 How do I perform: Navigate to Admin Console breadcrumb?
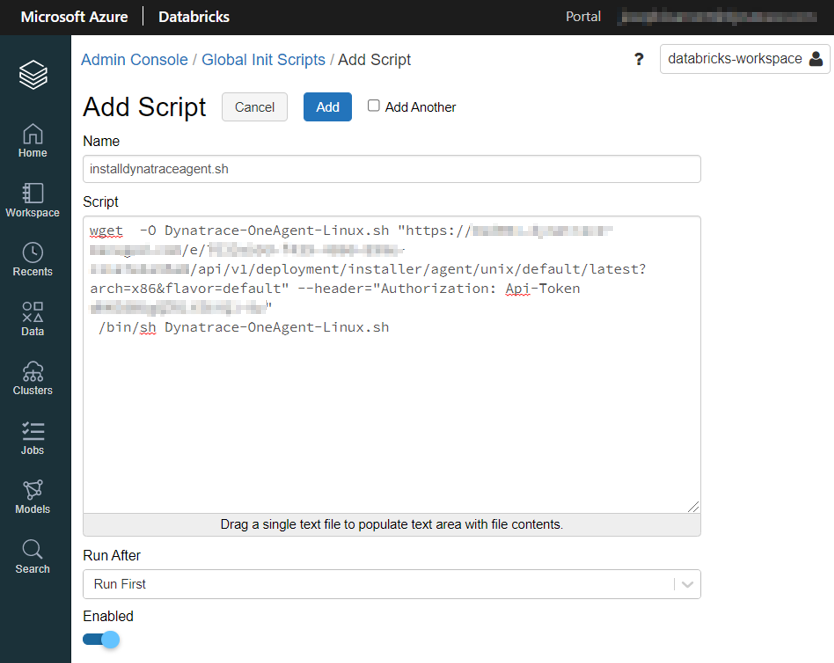[134, 60]
